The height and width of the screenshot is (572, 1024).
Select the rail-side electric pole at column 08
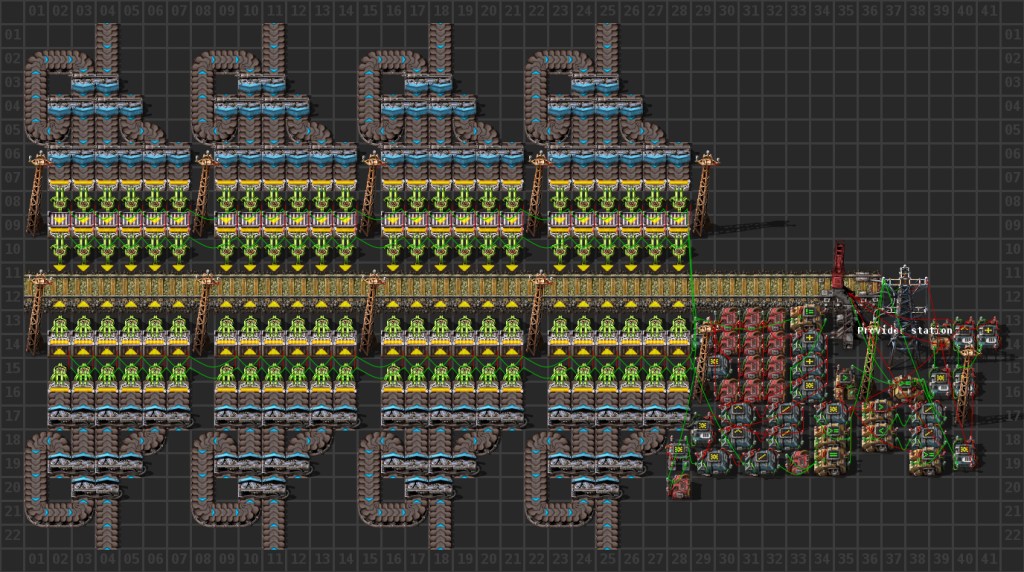(206, 315)
